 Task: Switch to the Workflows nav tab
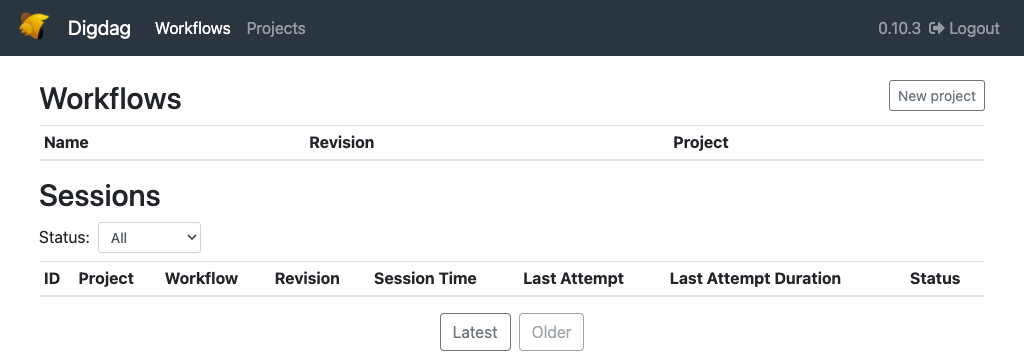coord(193,28)
